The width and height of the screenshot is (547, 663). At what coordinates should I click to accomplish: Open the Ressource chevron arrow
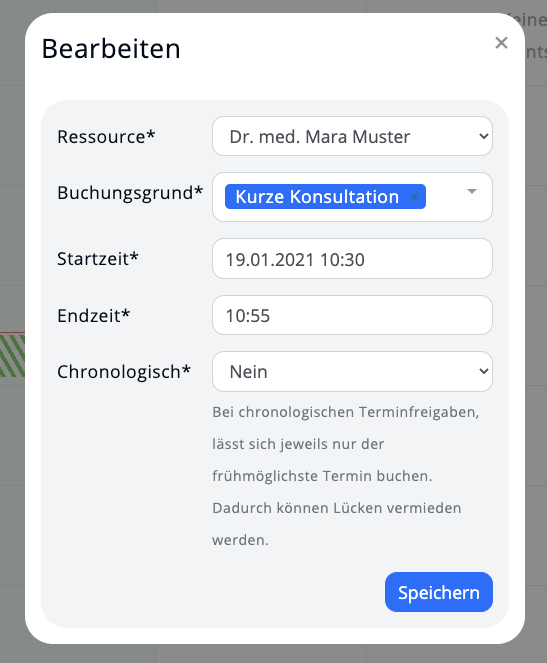pyautogui.click(x=484, y=136)
